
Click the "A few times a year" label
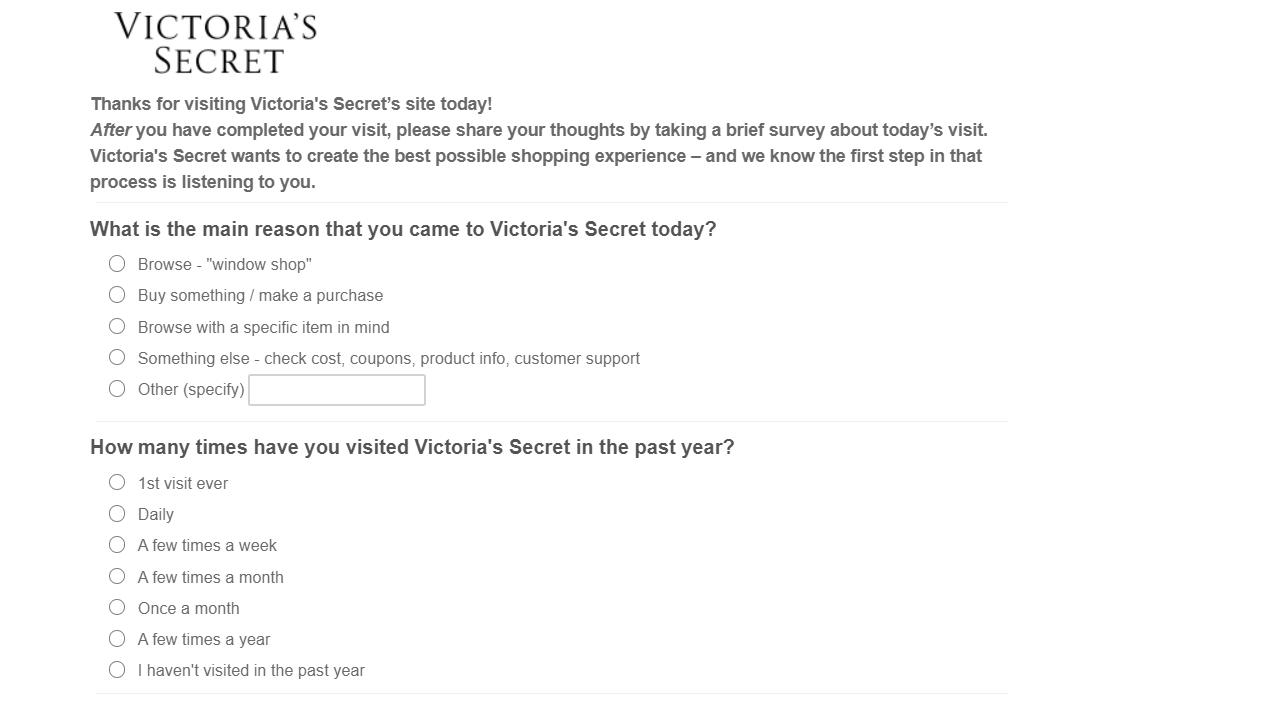[204, 640]
